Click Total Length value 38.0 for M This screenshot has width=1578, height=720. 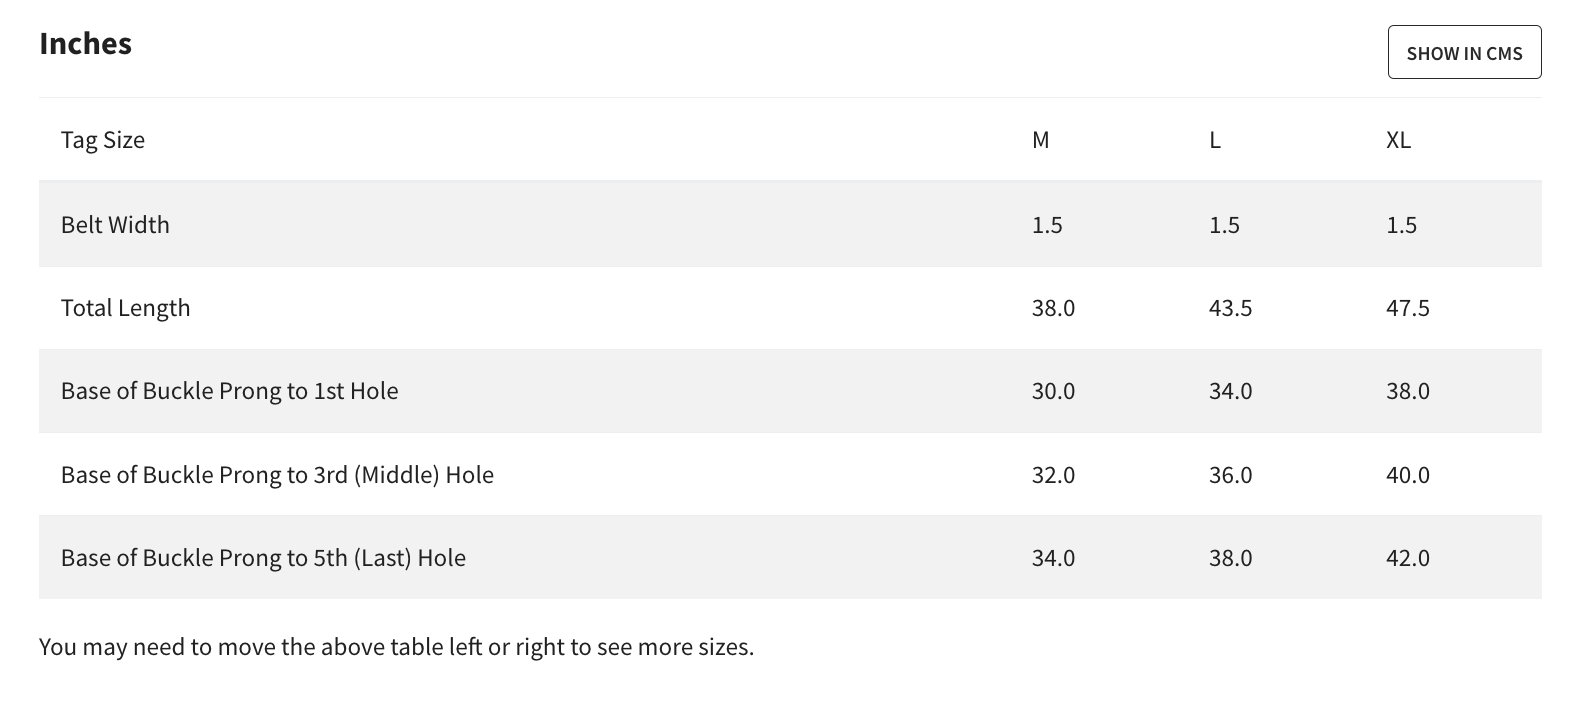pyautogui.click(x=1053, y=308)
